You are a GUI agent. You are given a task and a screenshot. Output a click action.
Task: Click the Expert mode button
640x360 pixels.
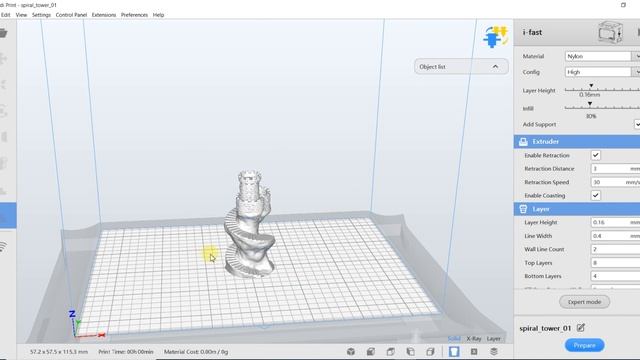(584, 302)
